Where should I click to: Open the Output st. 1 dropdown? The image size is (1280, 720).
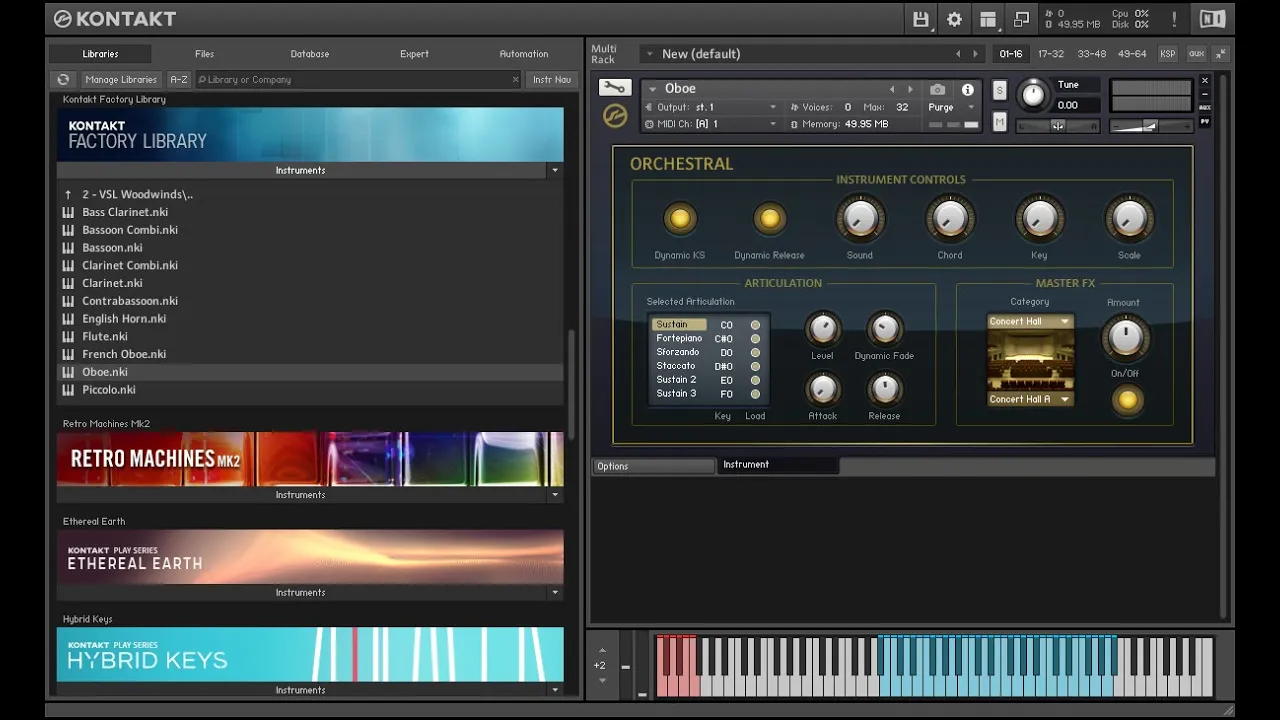tap(711, 107)
